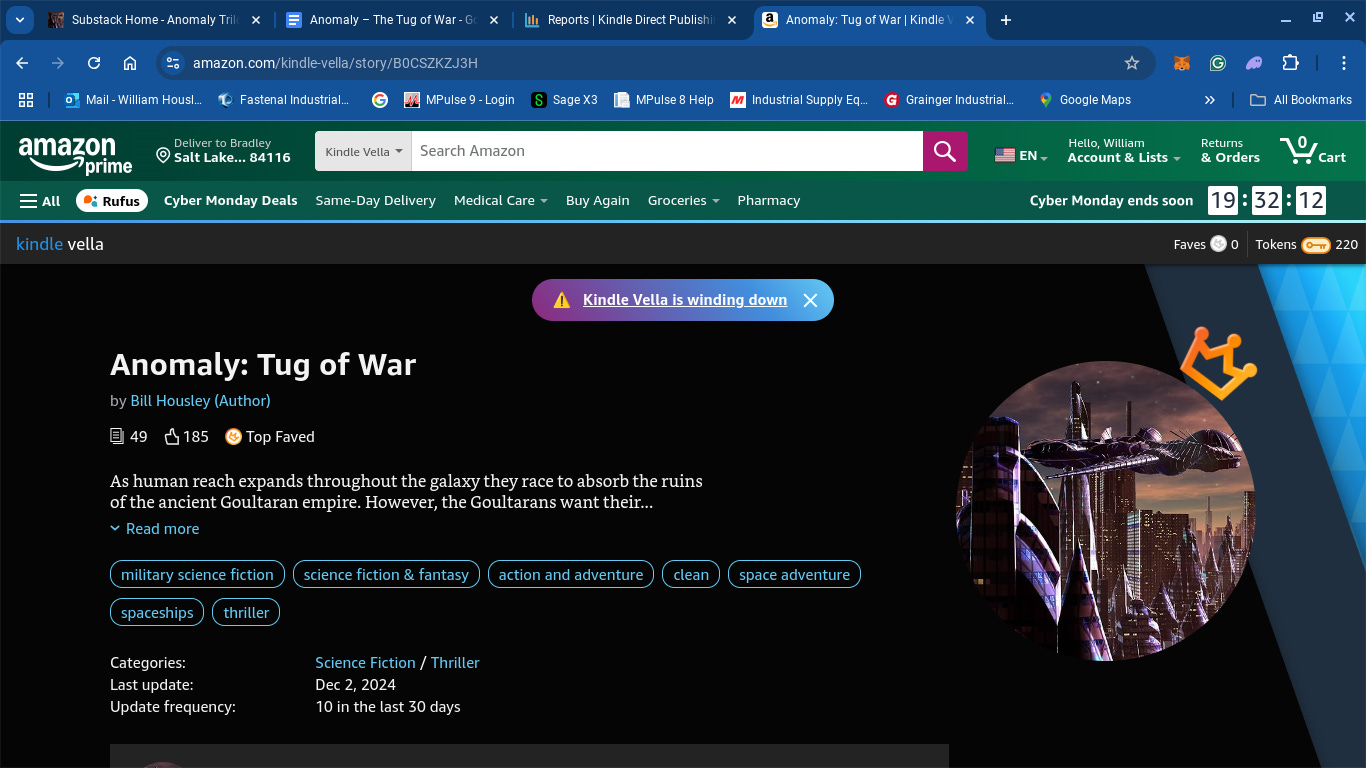Open Returns & Orders link

pyautogui.click(x=1230, y=151)
